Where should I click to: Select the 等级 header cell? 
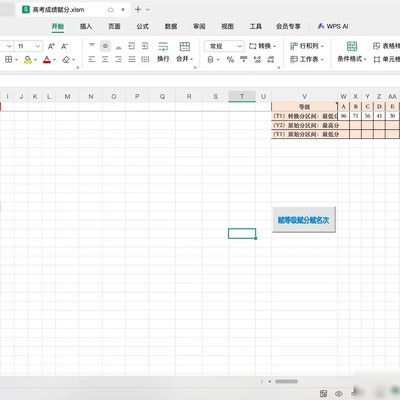pyautogui.click(x=304, y=107)
